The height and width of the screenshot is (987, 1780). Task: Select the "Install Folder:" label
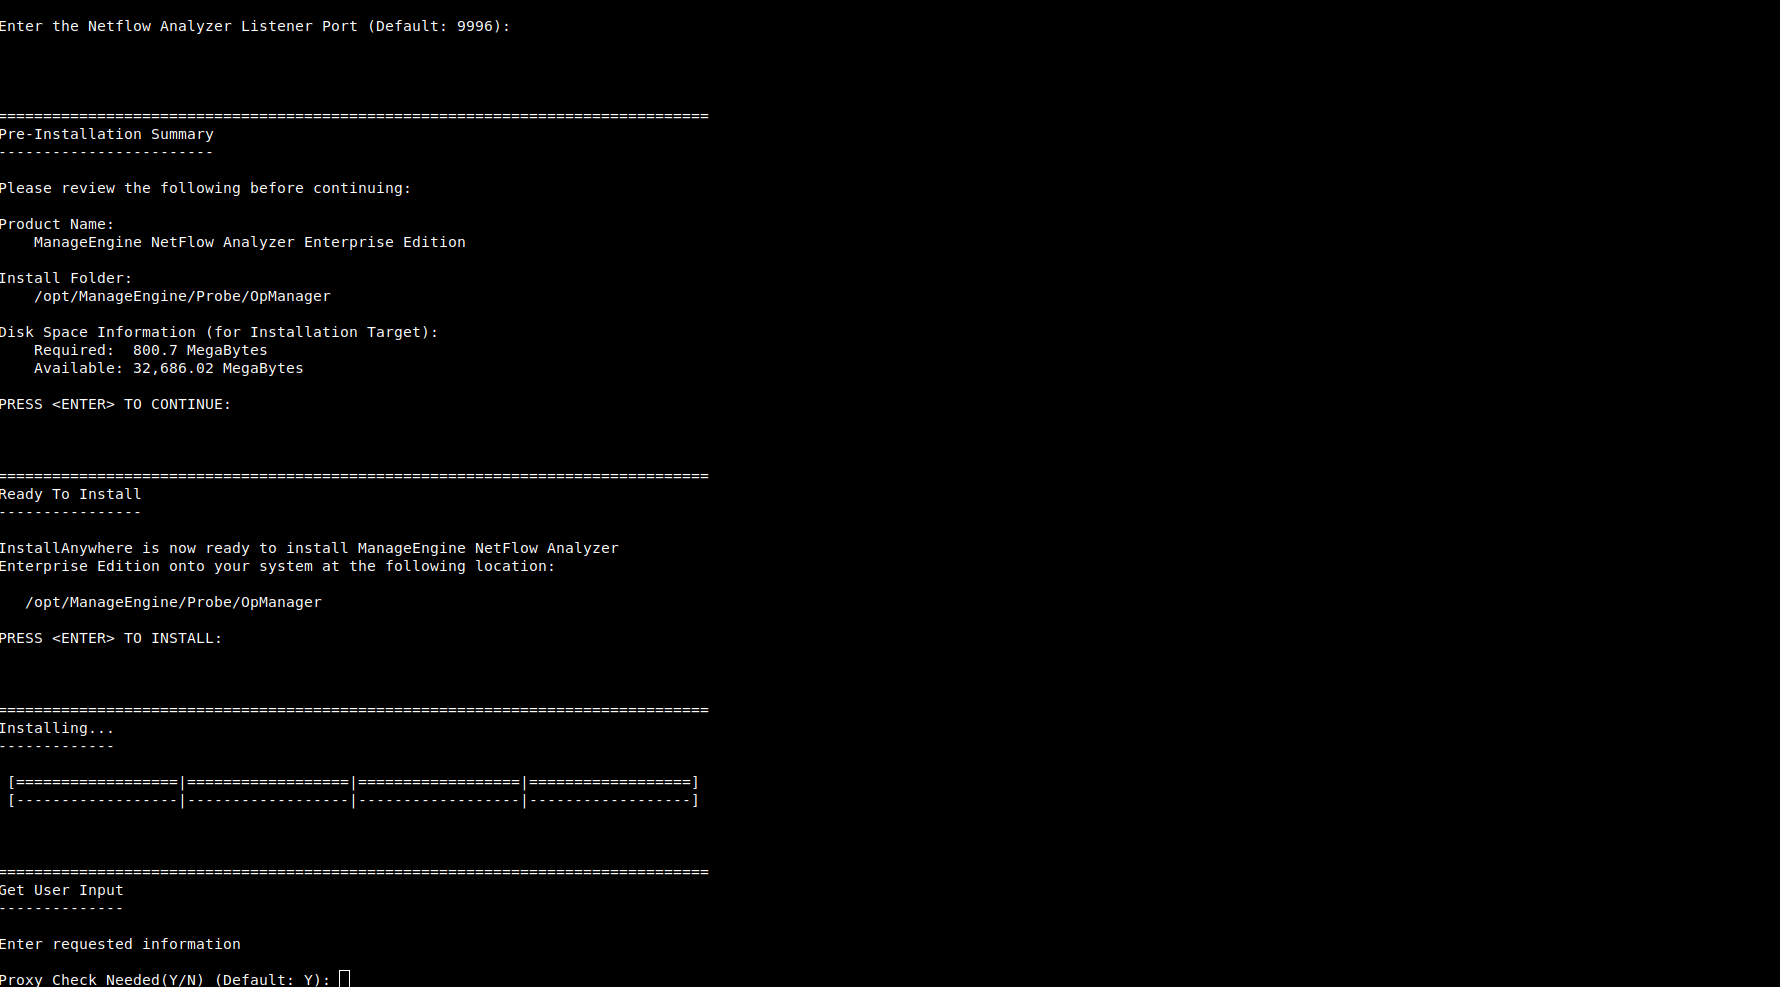[x=66, y=278]
